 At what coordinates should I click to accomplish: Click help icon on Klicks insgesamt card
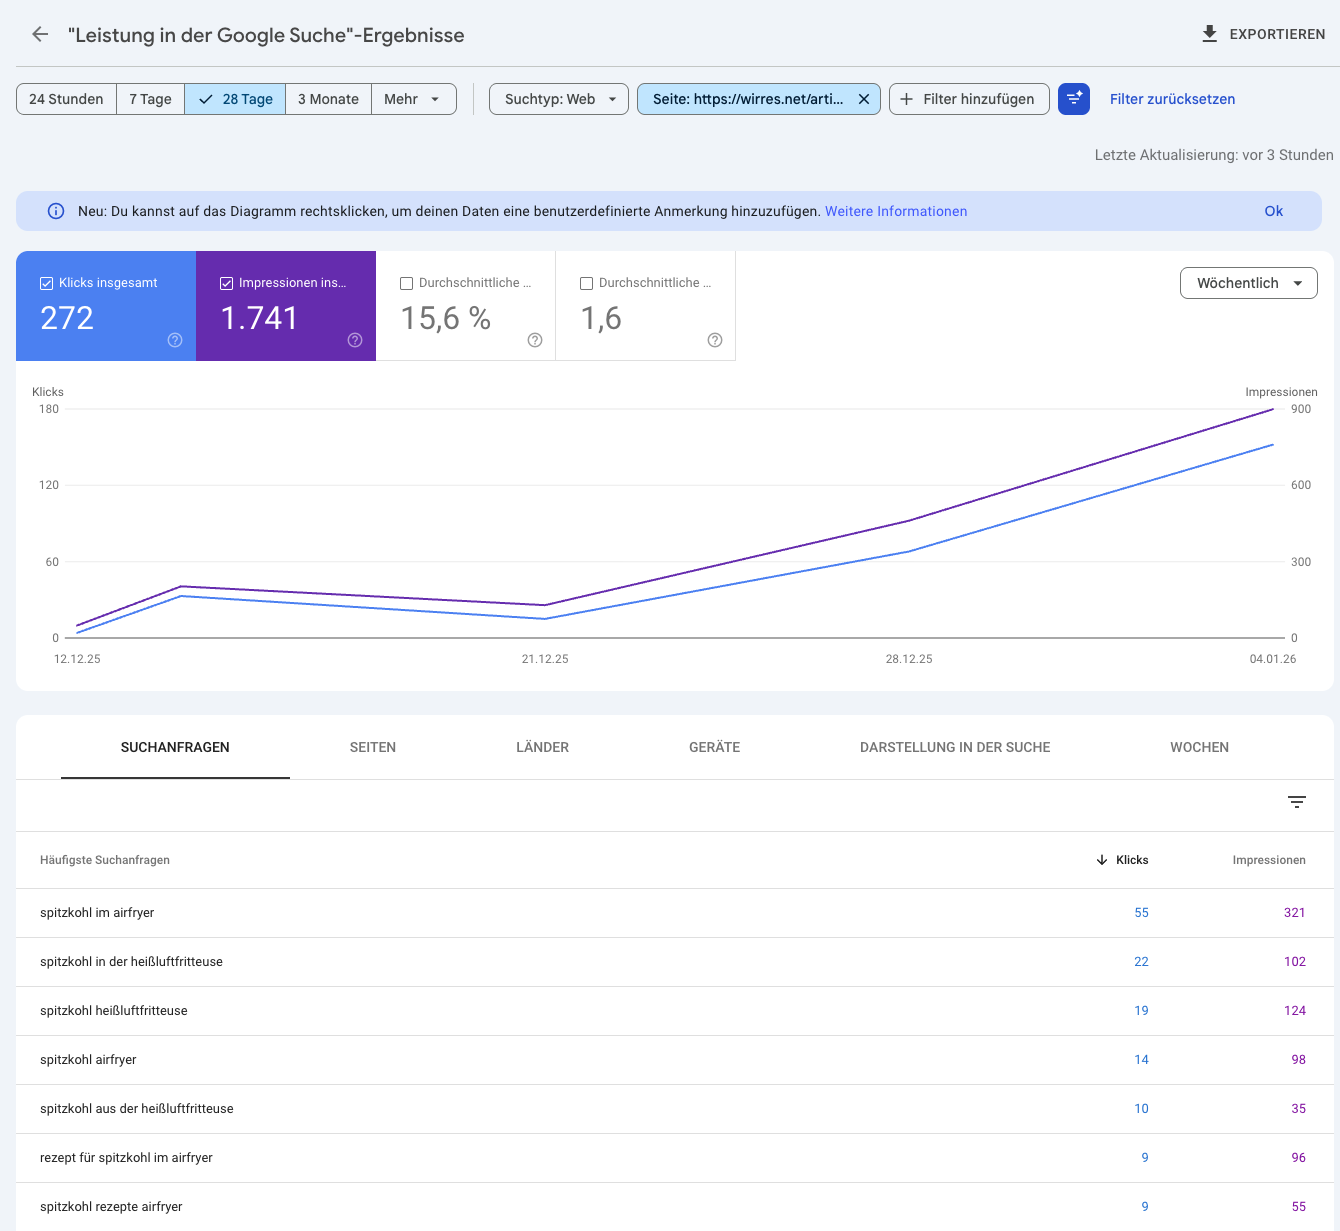click(x=175, y=340)
